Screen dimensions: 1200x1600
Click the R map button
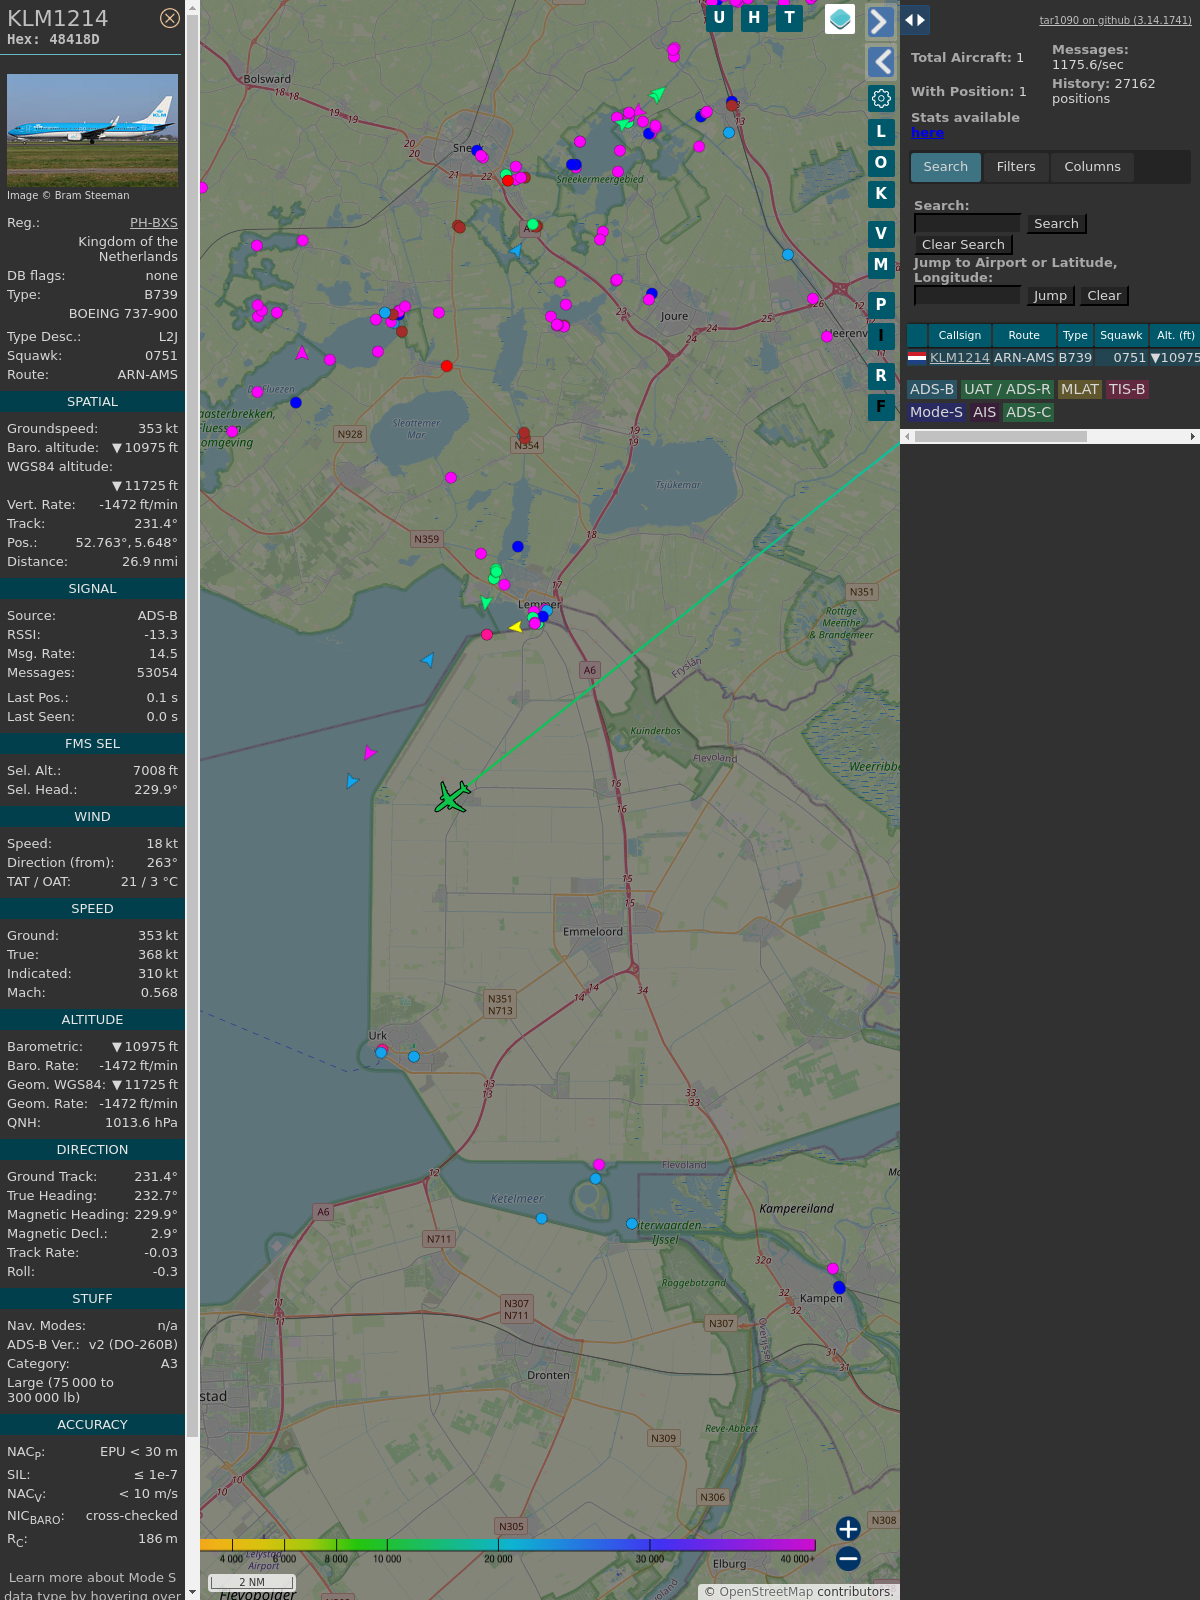coord(881,376)
